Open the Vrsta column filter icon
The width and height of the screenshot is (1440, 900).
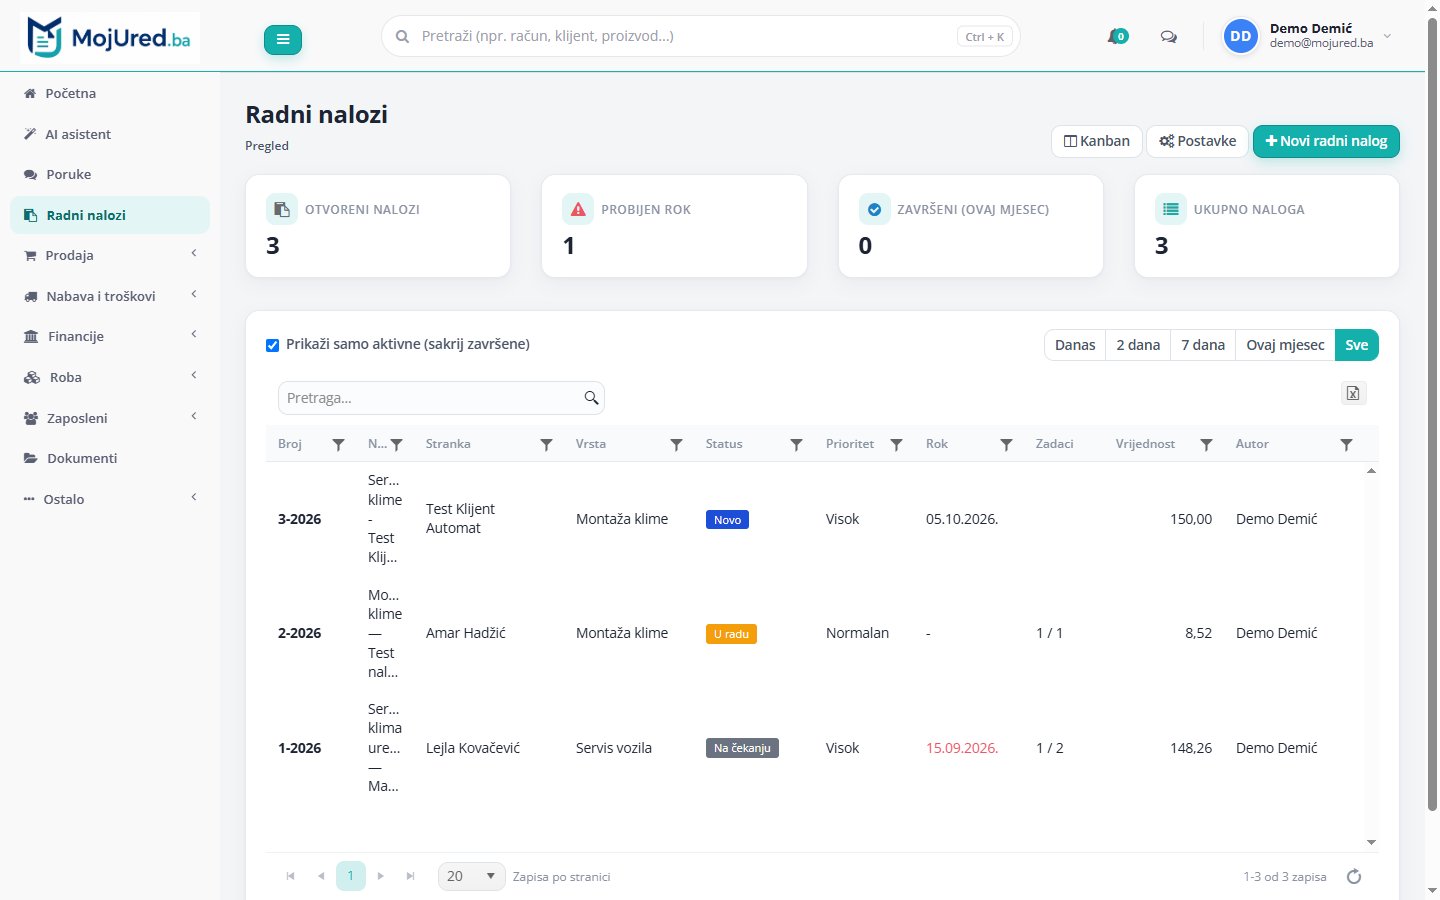point(676,445)
